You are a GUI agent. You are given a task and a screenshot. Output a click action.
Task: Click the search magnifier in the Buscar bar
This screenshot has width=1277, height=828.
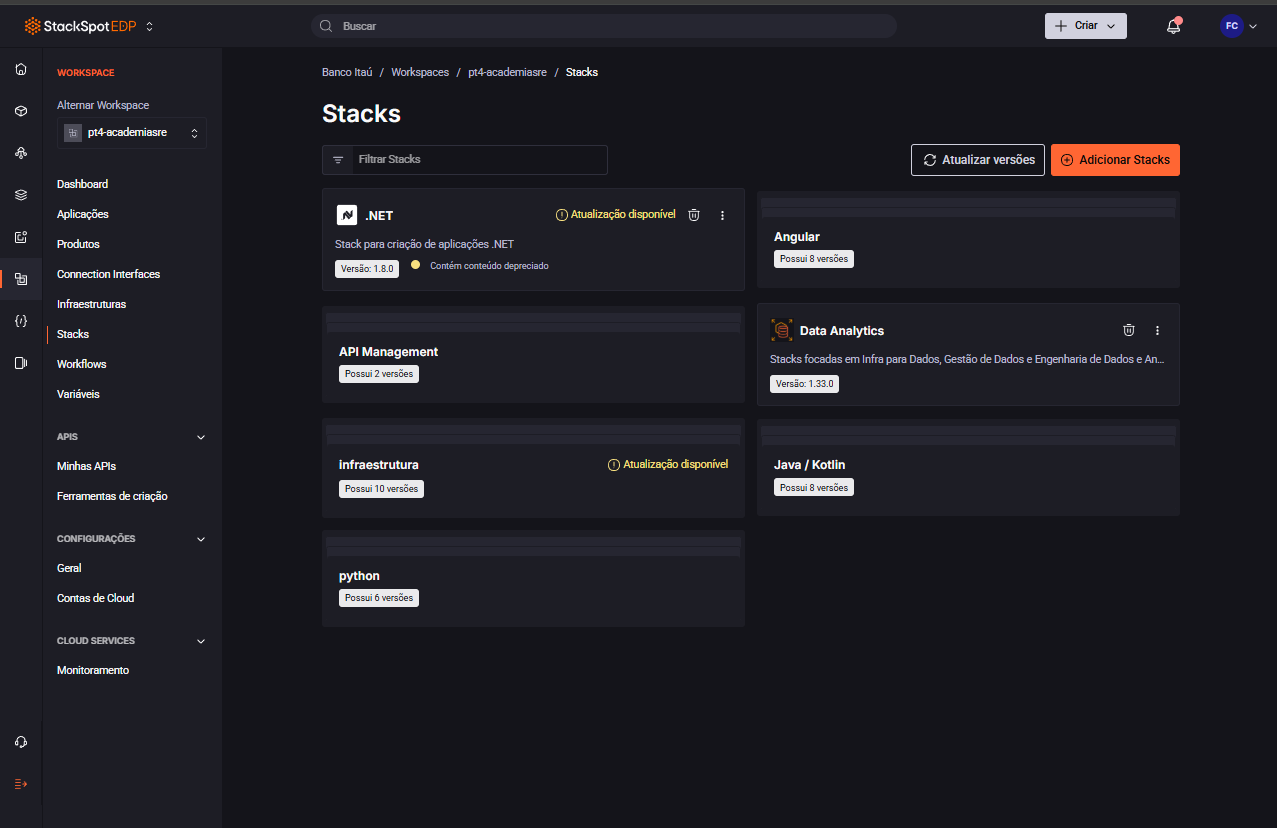pyautogui.click(x=324, y=25)
